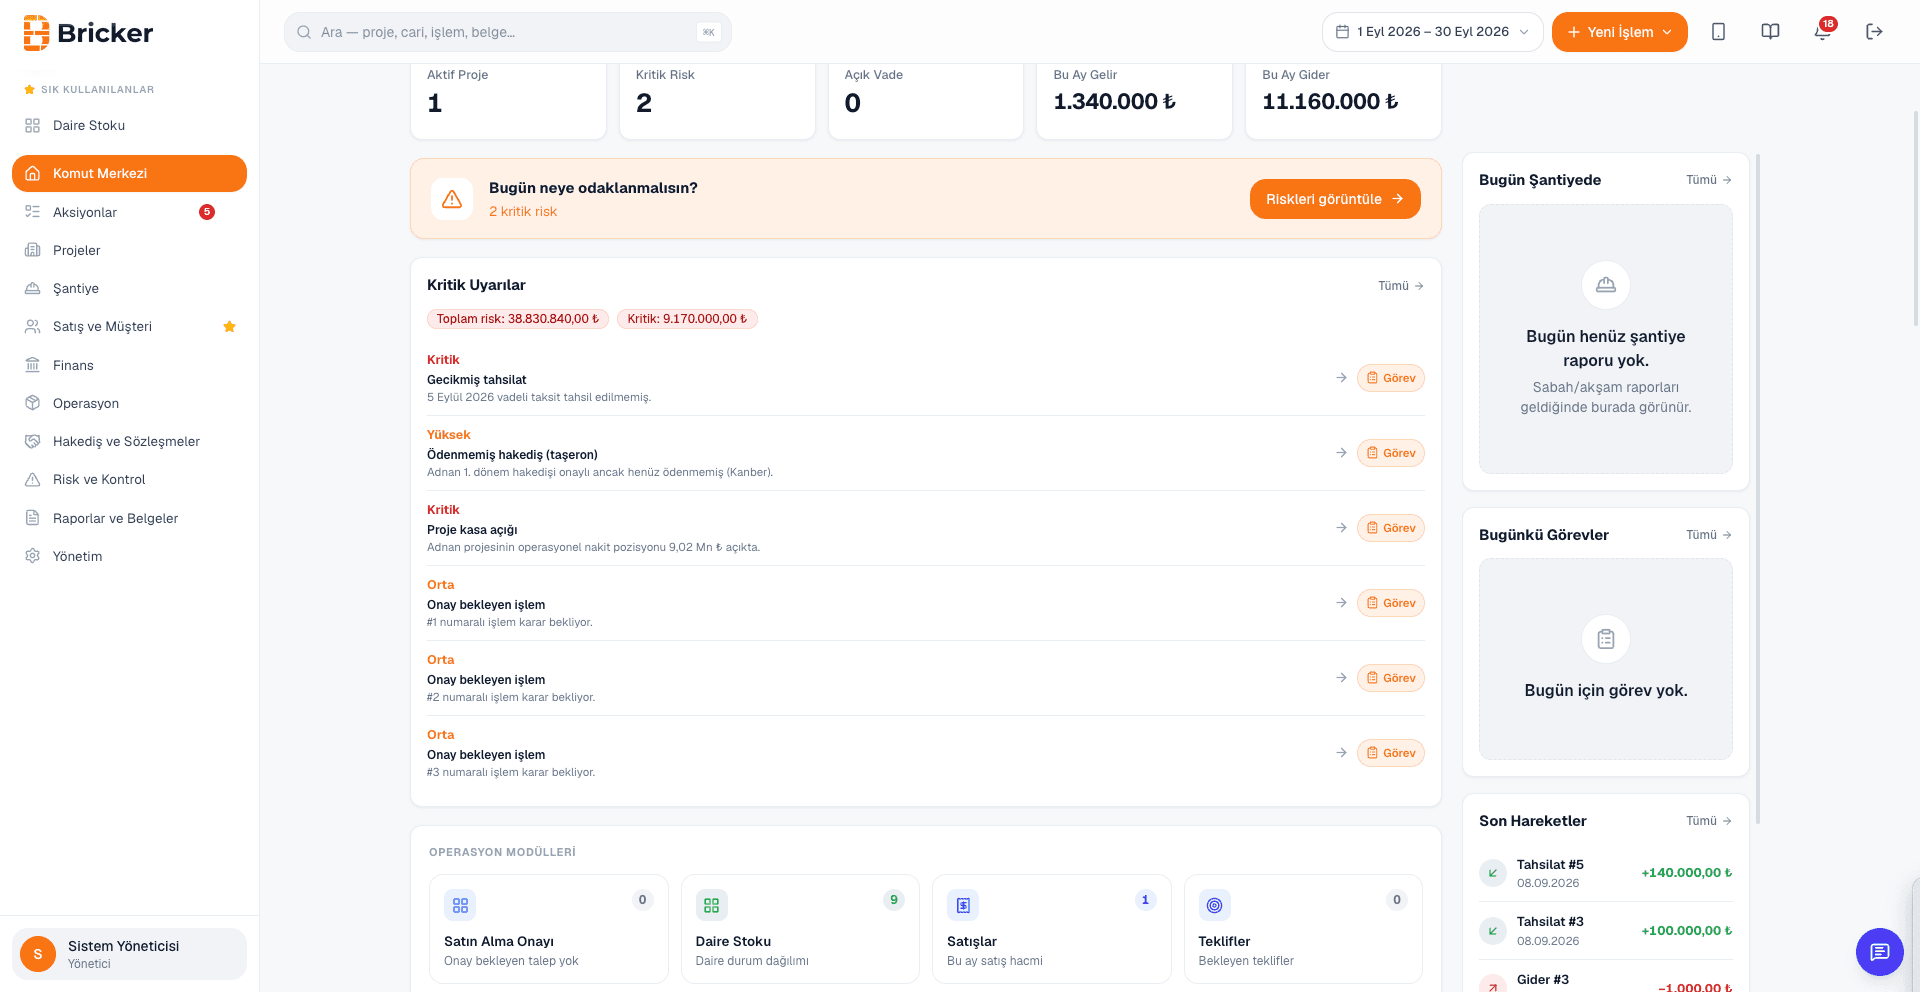Open arrow for Gecikmiş tahsilat alert
The image size is (1920, 992).
click(1341, 378)
